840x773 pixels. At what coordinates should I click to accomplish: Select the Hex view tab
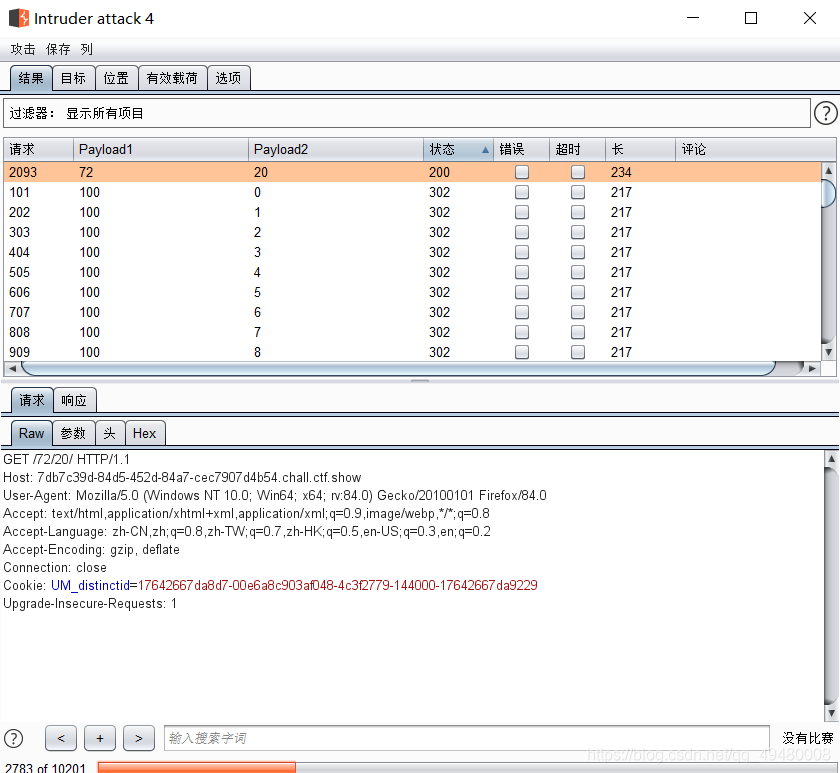pyautogui.click(x=145, y=433)
